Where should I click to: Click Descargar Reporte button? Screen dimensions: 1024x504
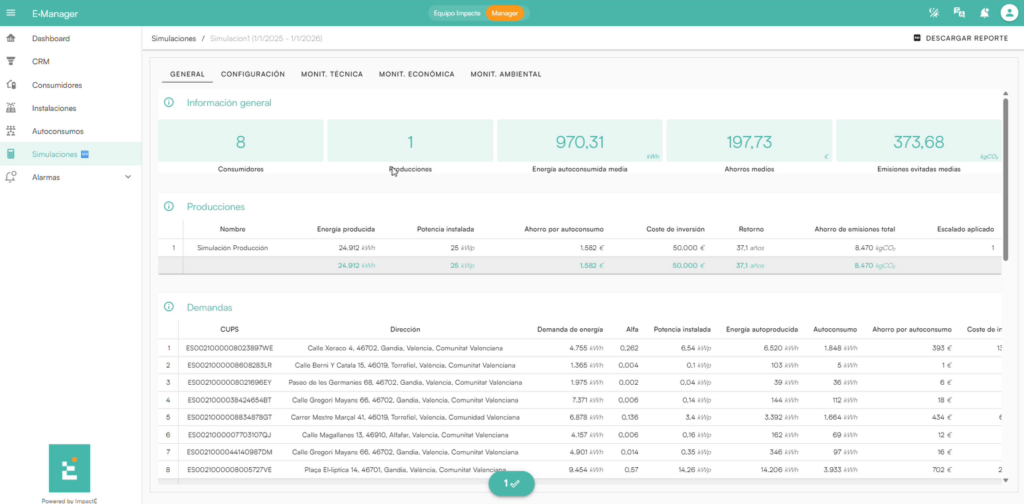pyautogui.click(x=960, y=38)
